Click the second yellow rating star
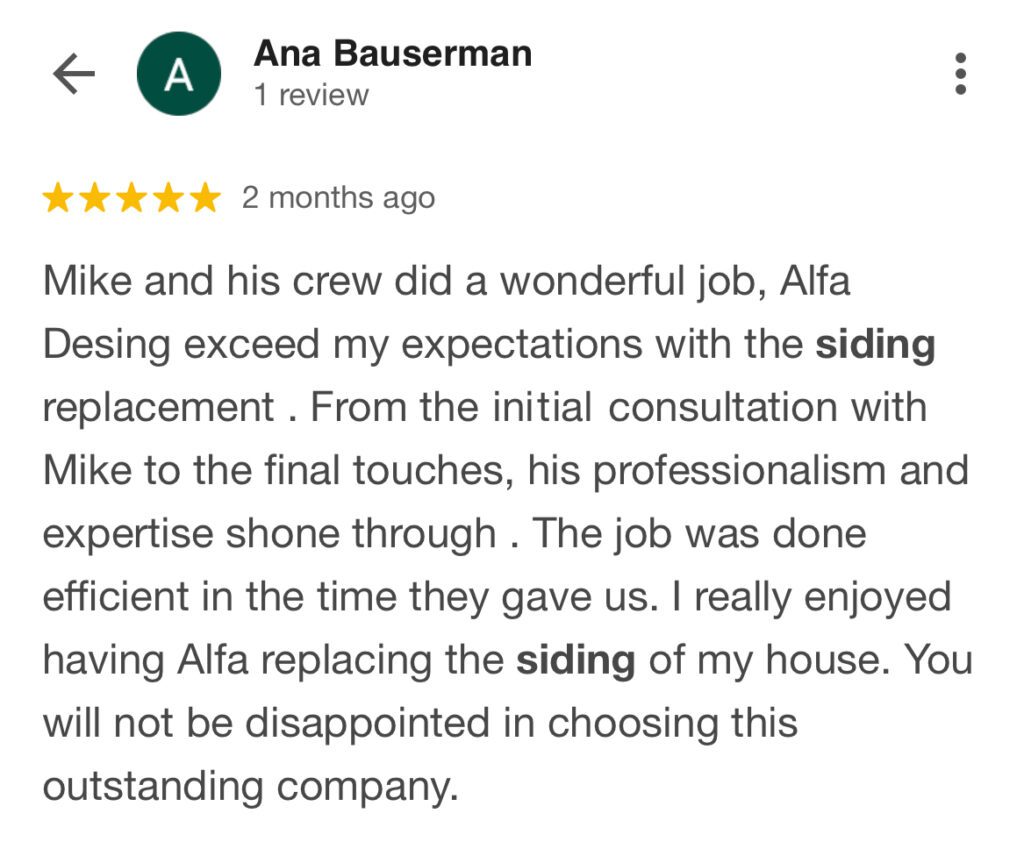The image size is (1024, 842). (x=95, y=199)
